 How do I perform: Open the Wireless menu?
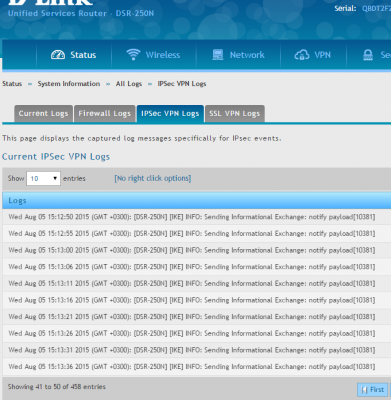[153, 55]
